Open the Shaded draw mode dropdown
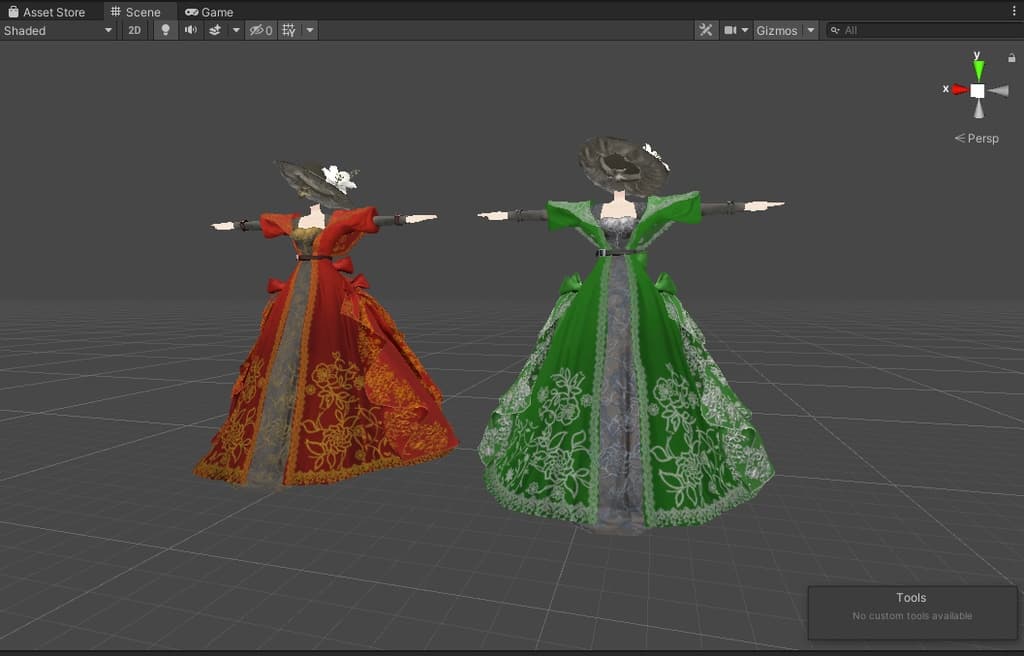 pyautogui.click(x=58, y=30)
